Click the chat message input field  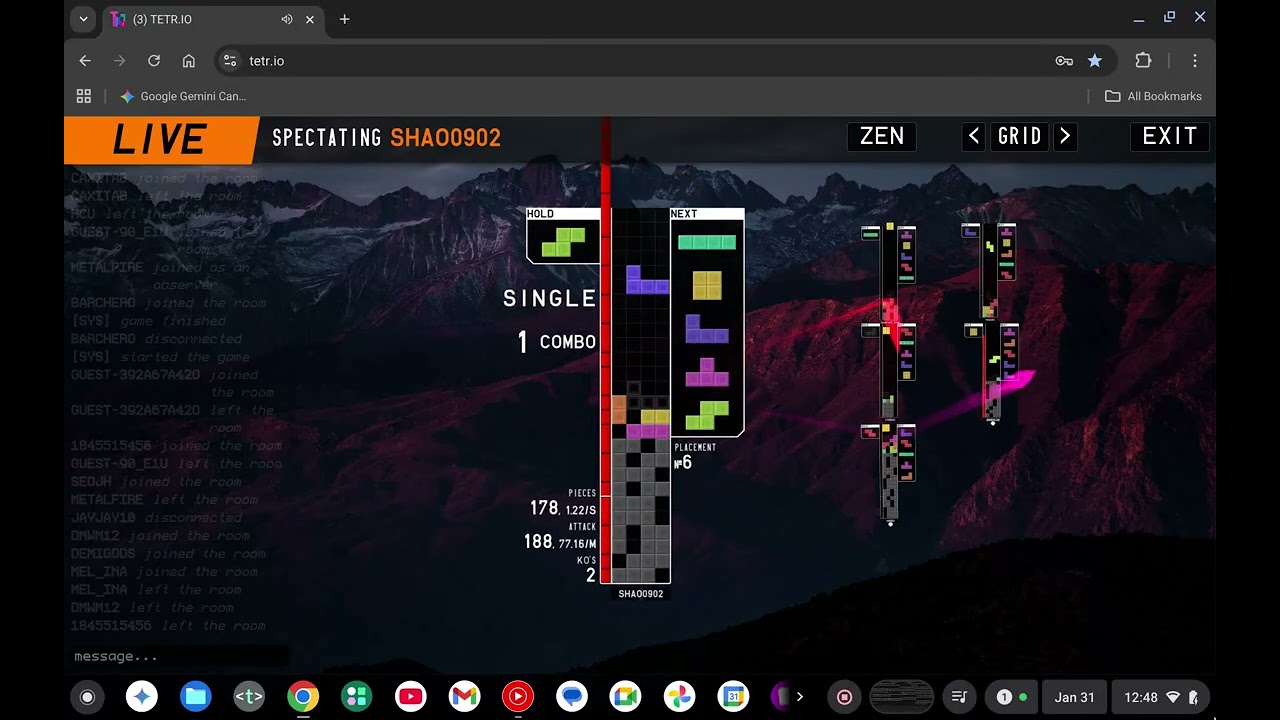(x=180, y=657)
